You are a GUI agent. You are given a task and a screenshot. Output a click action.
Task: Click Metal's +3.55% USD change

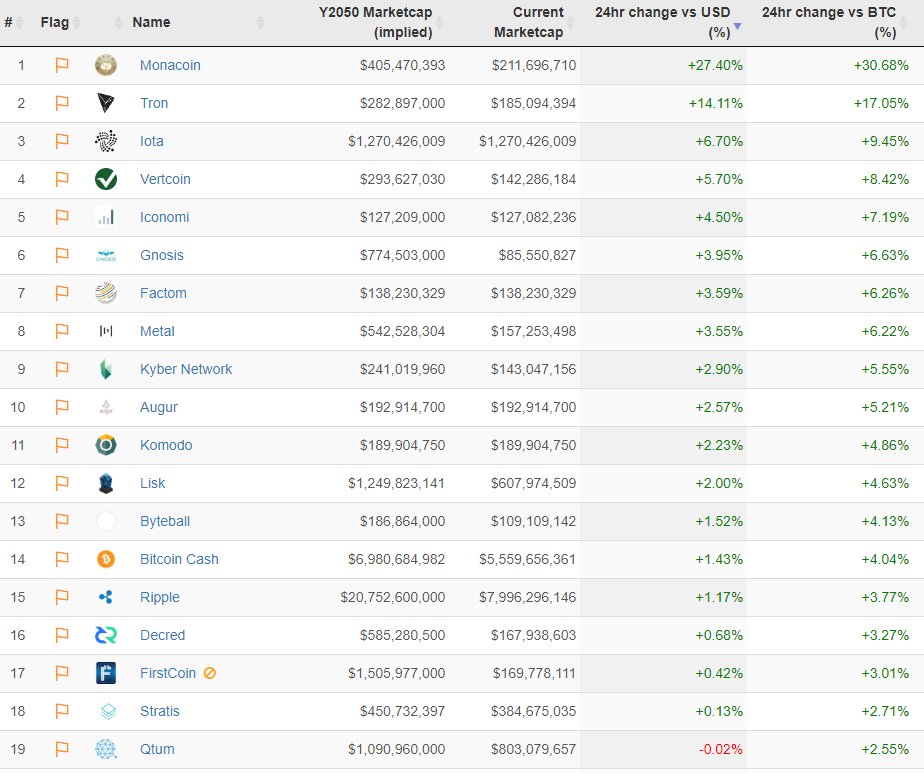pyautogui.click(x=719, y=331)
